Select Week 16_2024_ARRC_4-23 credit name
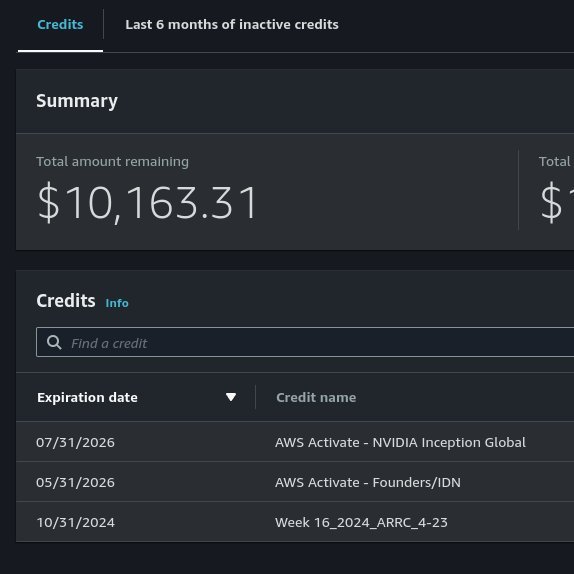 click(x=361, y=522)
